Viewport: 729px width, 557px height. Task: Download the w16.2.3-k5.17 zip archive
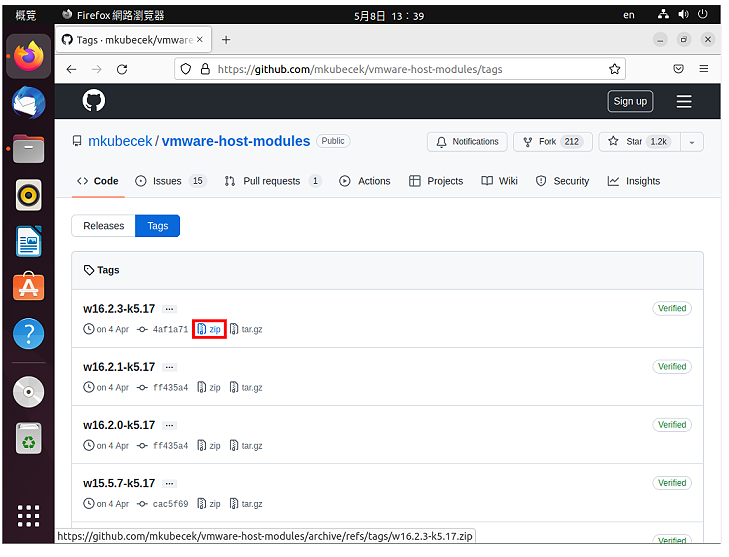[209, 329]
